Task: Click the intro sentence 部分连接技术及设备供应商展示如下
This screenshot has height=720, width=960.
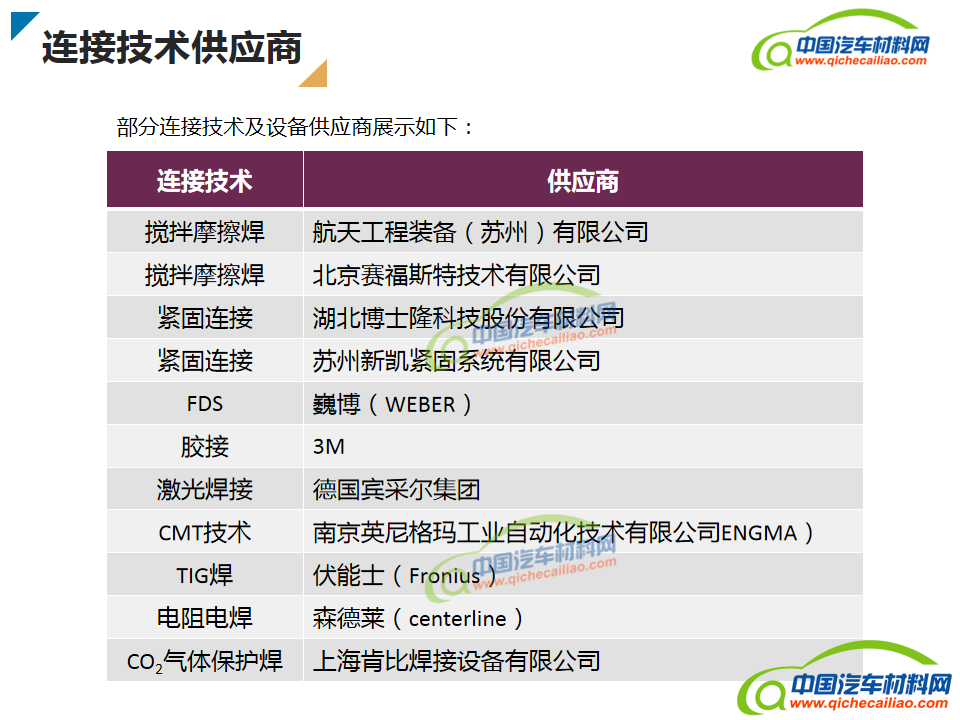Action: [x=294, y=128]
